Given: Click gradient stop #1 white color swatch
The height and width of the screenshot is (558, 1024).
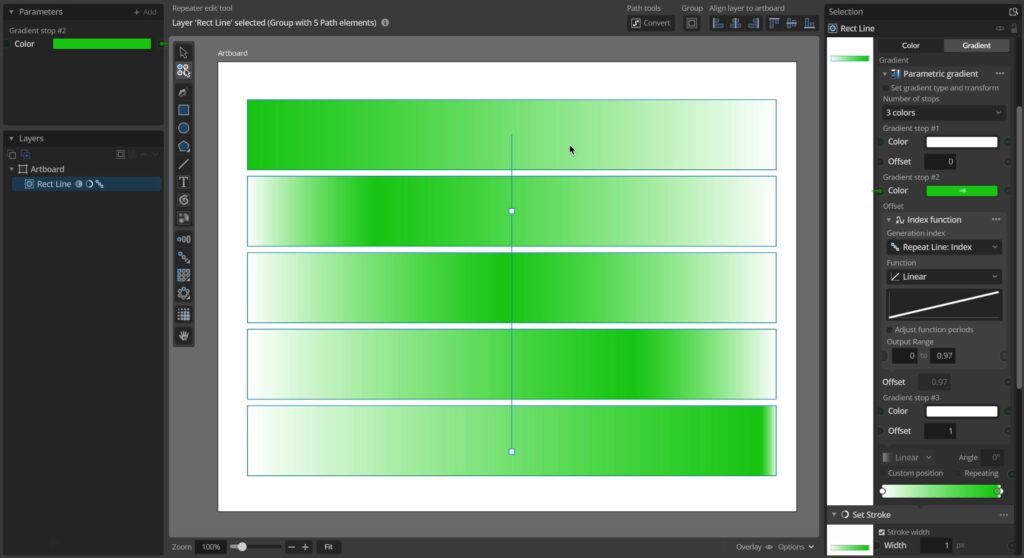Looking at the screenshot, I should pos(961,142).
